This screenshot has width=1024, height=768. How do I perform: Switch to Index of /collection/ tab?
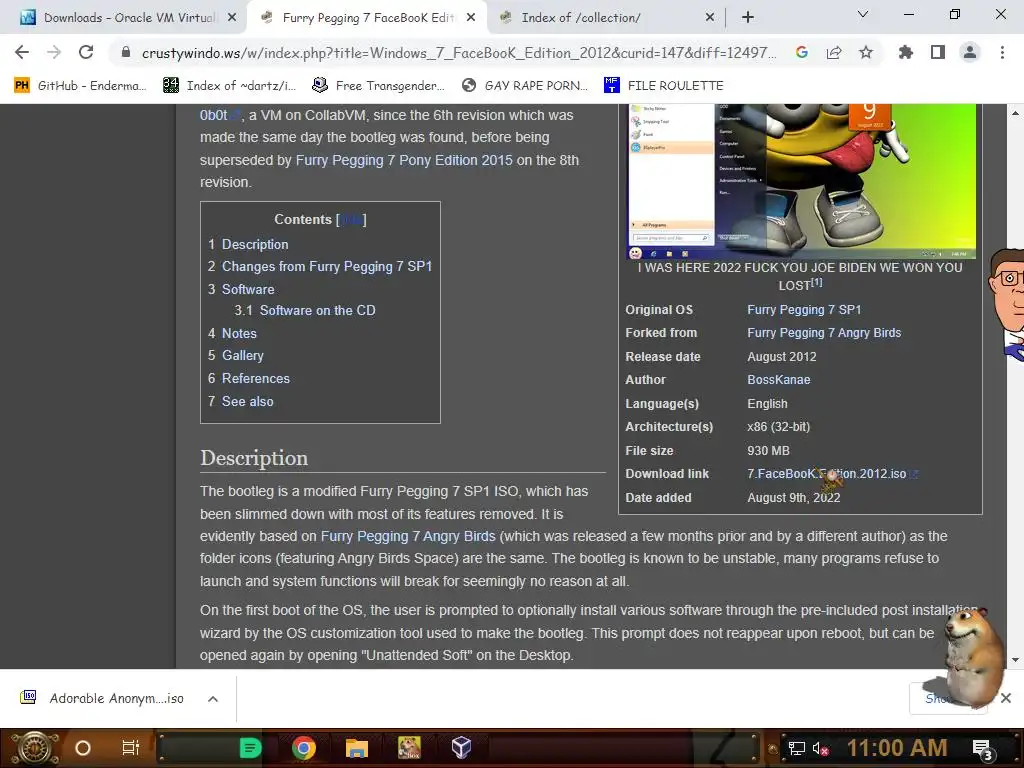[607, 18]
